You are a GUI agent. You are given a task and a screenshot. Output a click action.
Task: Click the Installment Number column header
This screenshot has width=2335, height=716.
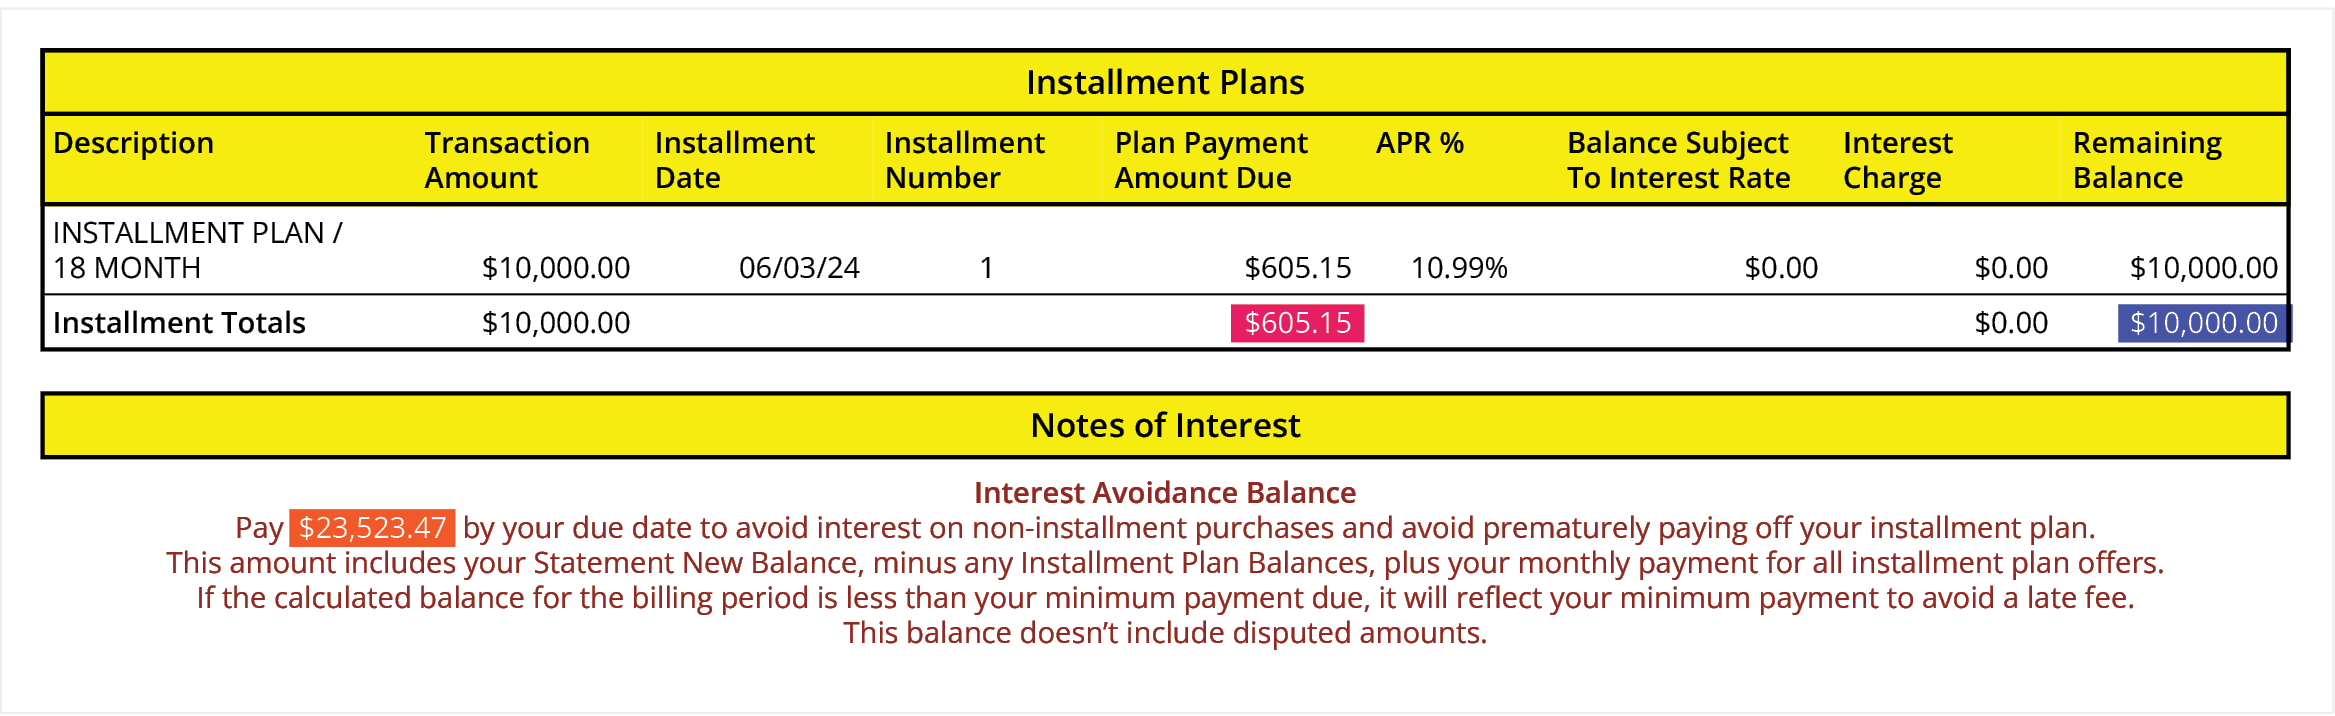point(964,160)
